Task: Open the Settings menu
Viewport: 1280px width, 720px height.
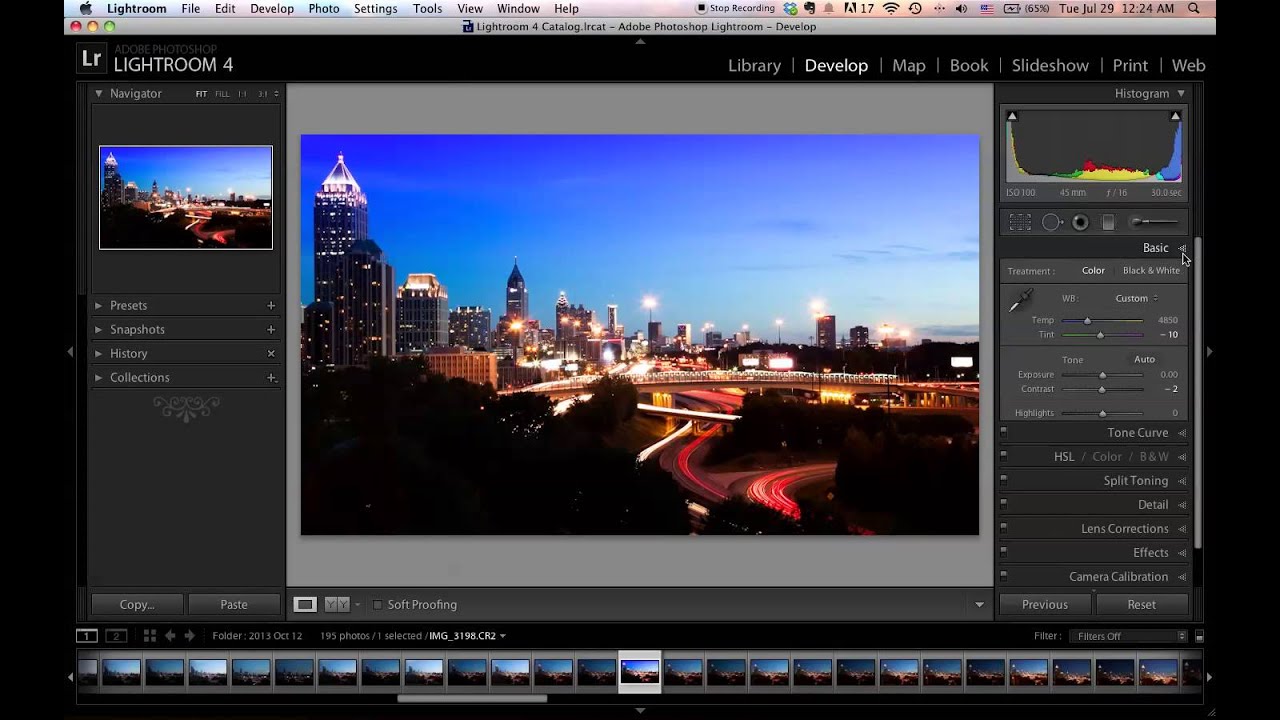Action: [x=376, y=9]
